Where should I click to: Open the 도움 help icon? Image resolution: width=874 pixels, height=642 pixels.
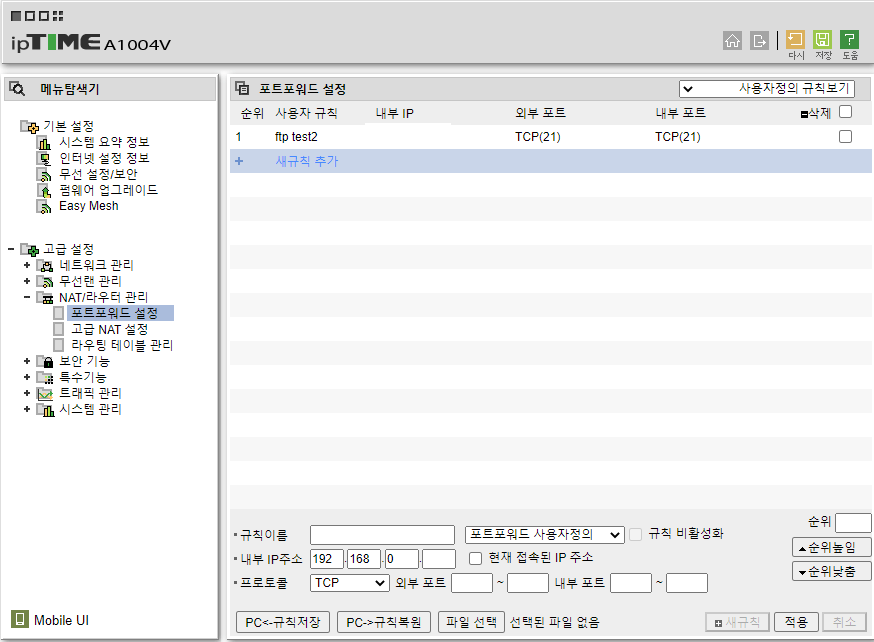pyautogui.click(x=849, y=40)
